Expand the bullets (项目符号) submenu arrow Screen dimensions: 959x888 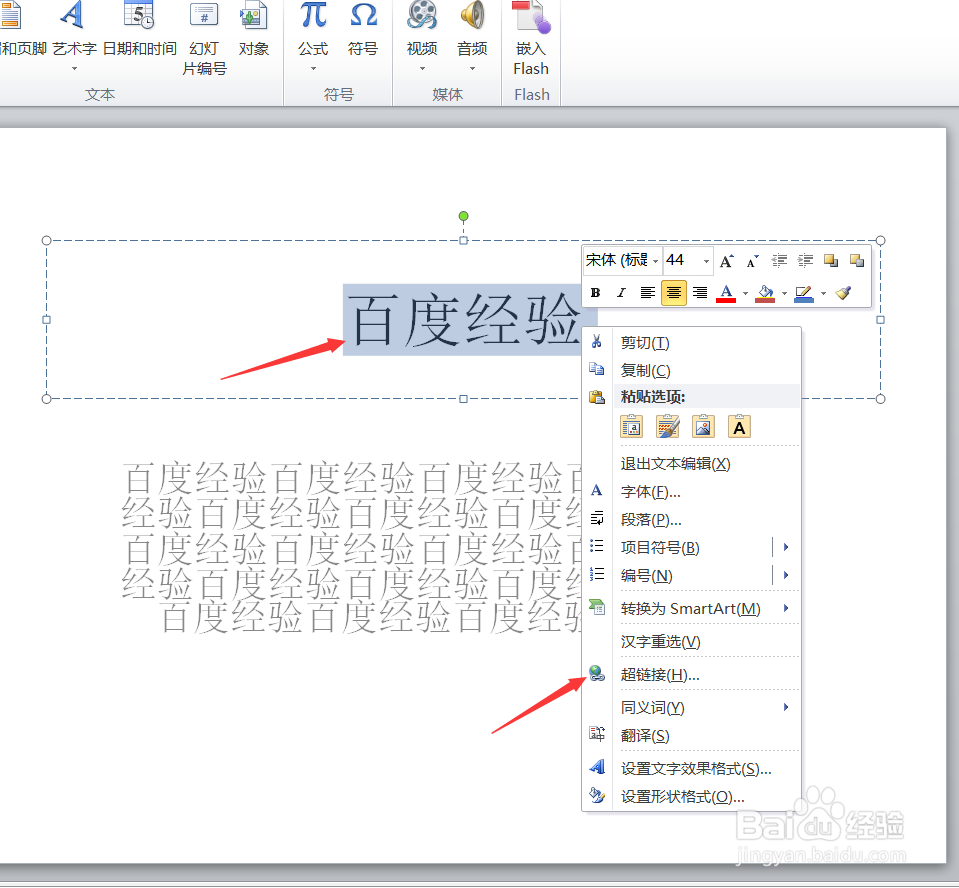pyautogui.click(x=786, y=547)
